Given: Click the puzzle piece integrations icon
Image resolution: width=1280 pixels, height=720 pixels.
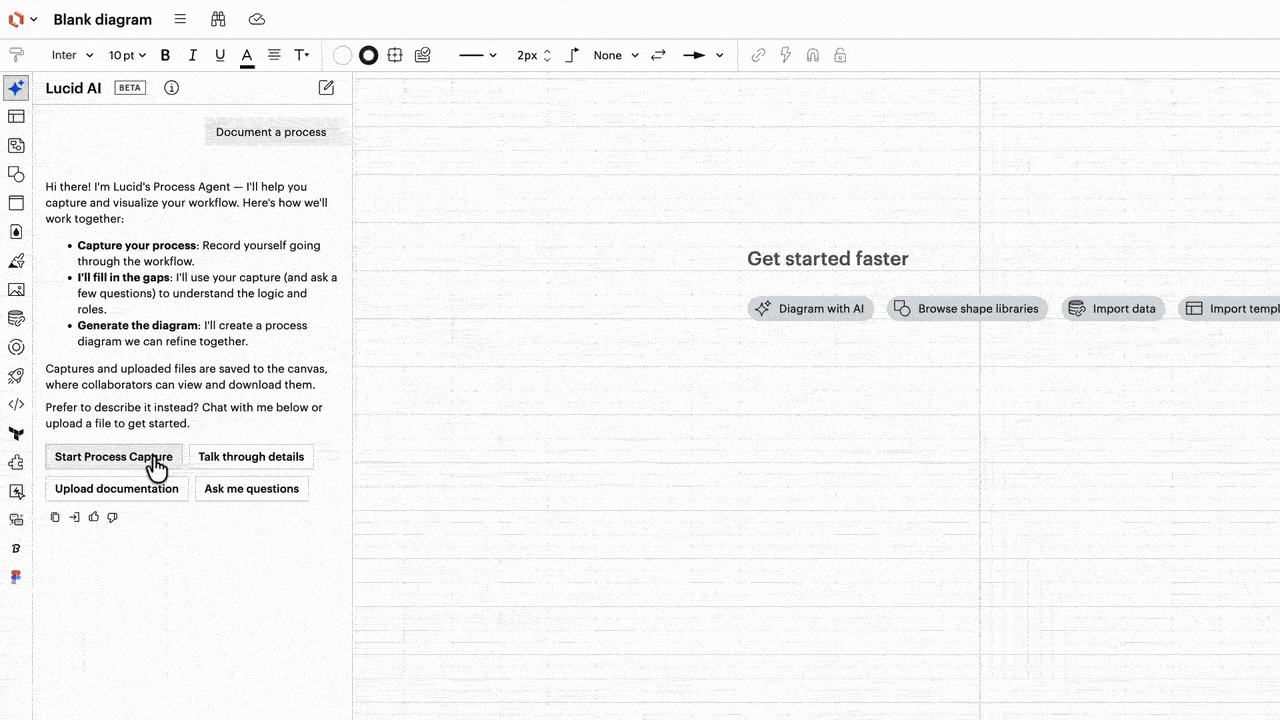Looking at the screenshot, I should click(16, 463).
